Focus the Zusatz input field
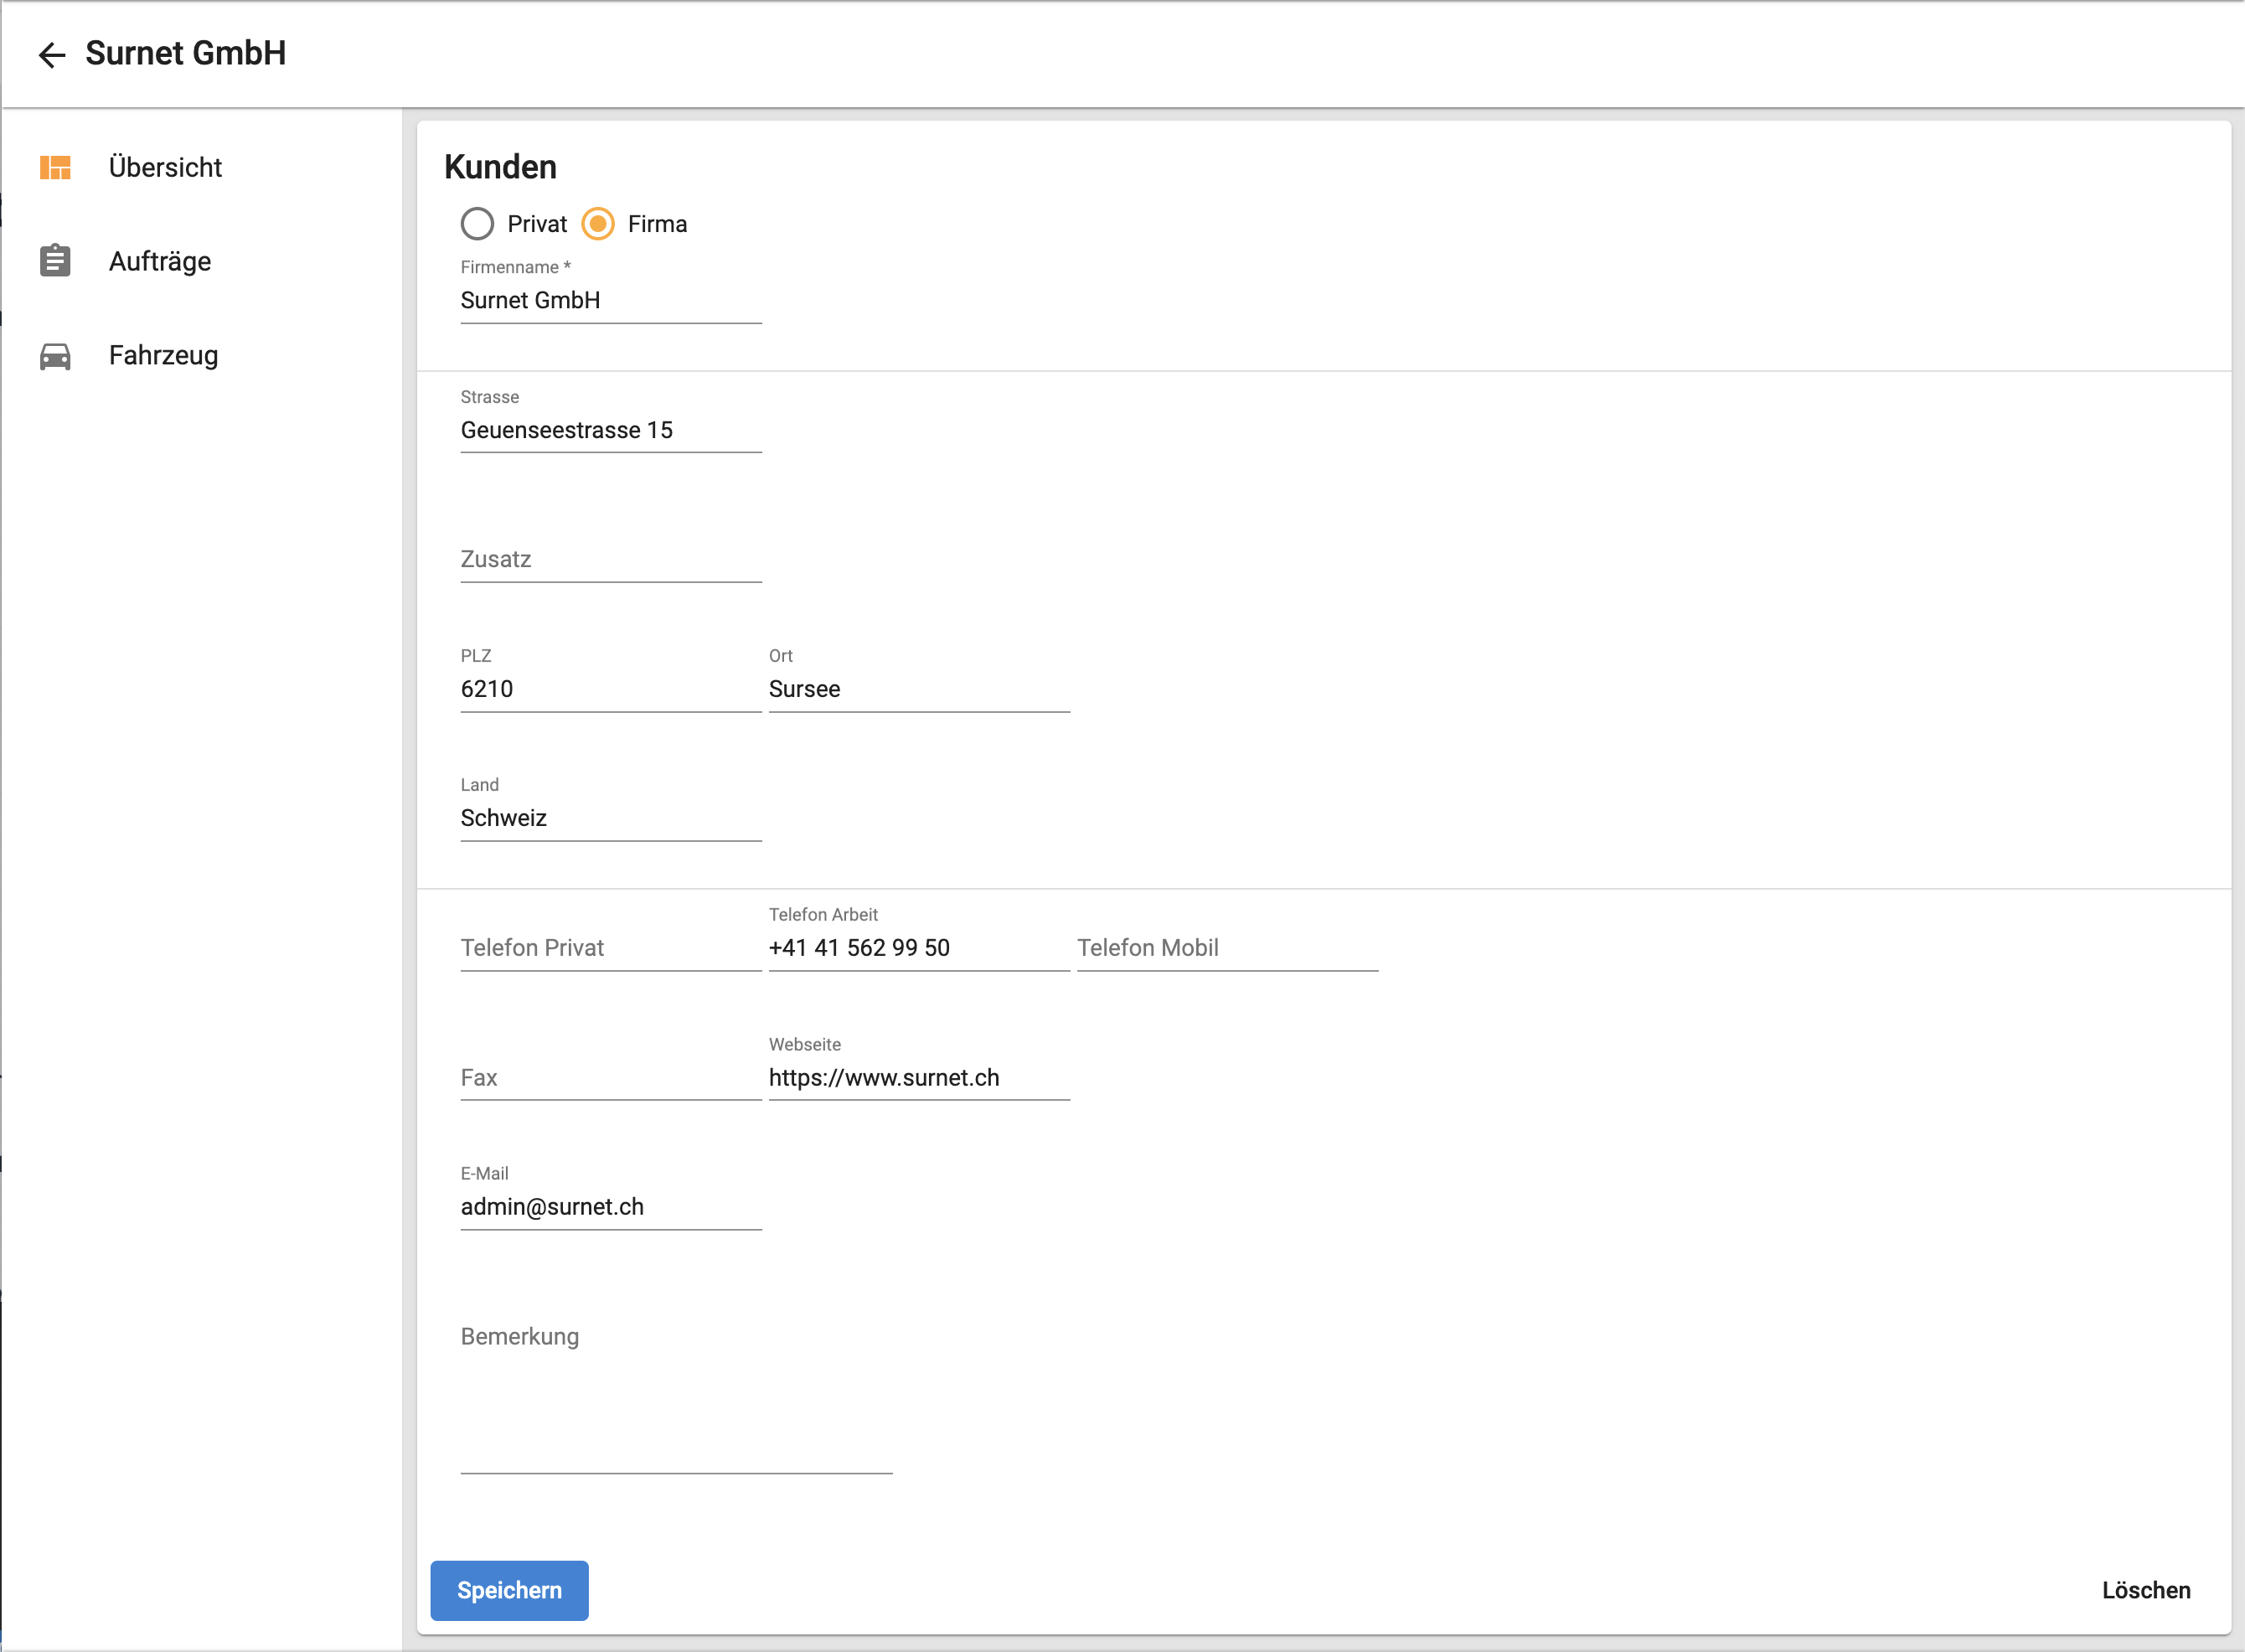The width and height of the screenshot is (2245, 1652). coord(611,559)
